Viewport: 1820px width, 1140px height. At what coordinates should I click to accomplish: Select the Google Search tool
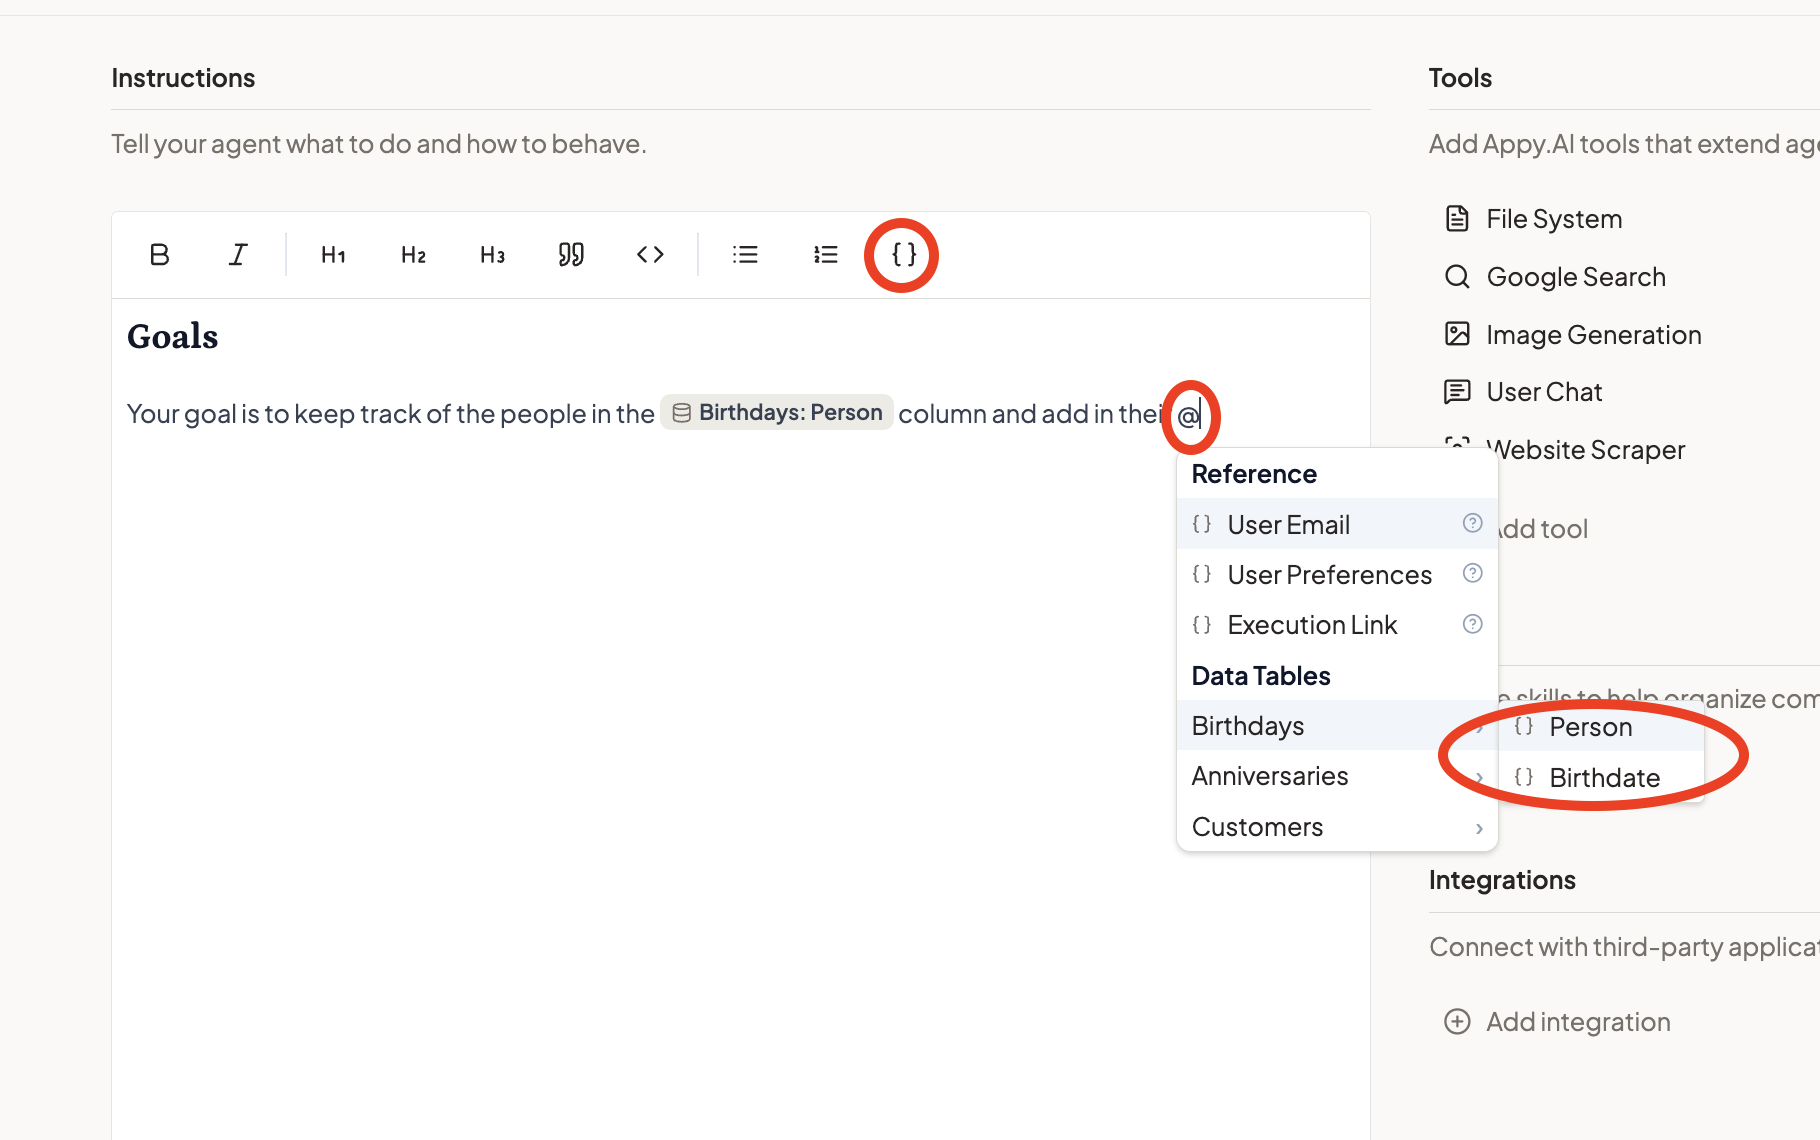(1575, 276)
